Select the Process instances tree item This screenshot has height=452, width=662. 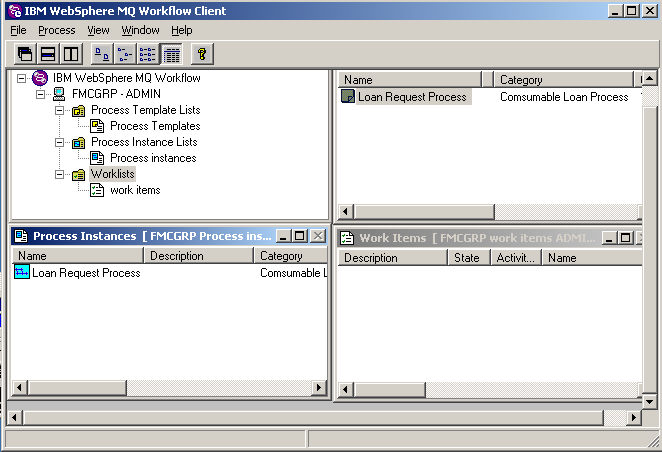(x=153, y=158)
